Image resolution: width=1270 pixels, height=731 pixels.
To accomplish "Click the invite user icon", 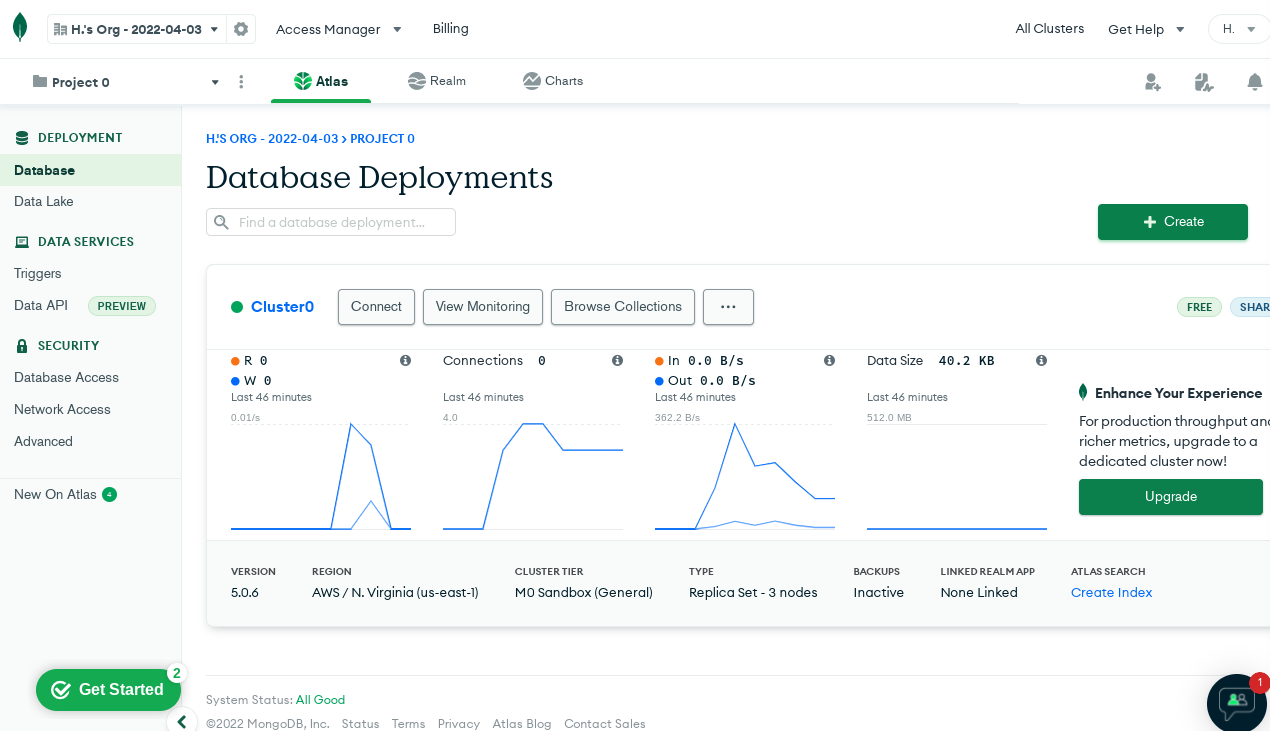I will (1152, 82).
